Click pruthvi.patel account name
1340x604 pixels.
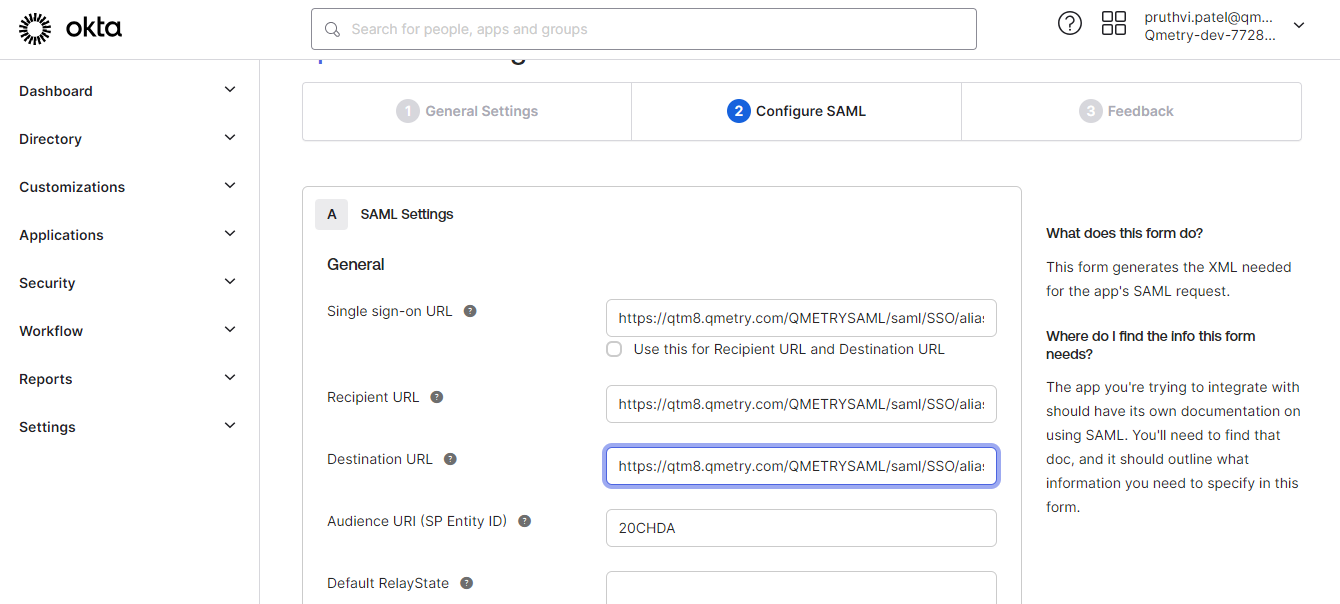pos(1210,17)
